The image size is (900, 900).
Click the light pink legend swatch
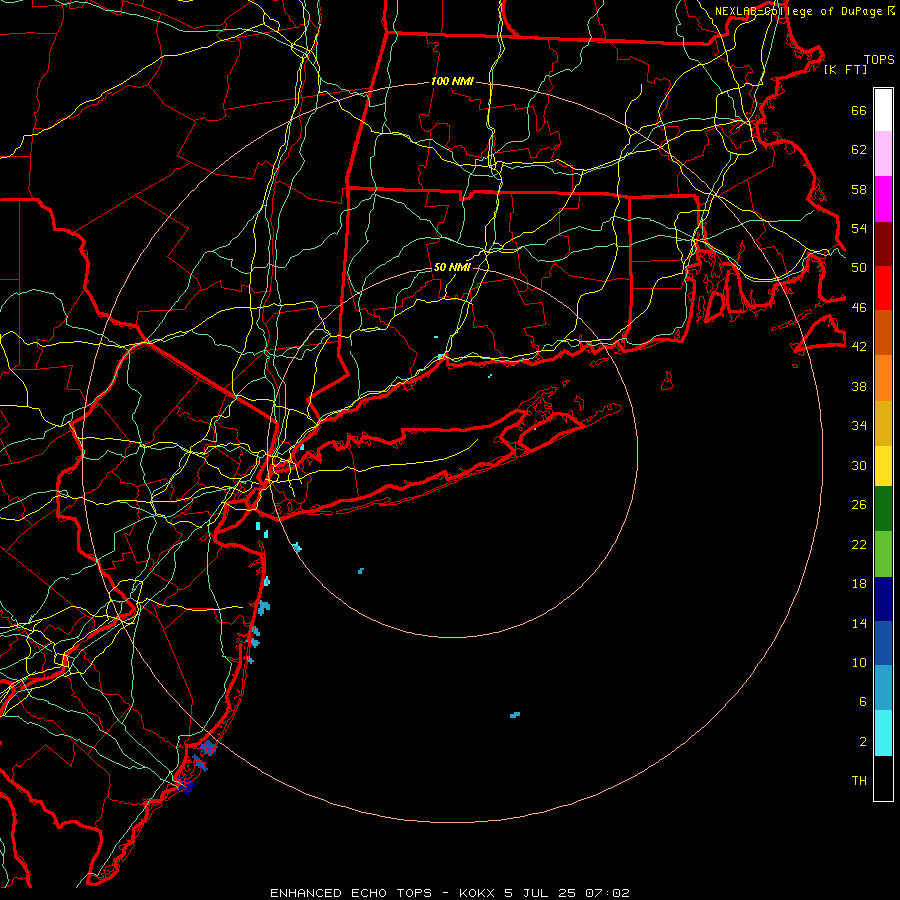(883, 154)
